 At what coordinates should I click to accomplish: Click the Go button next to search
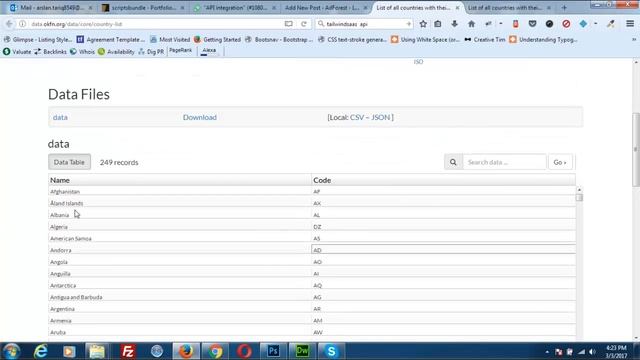click(560, 162)
